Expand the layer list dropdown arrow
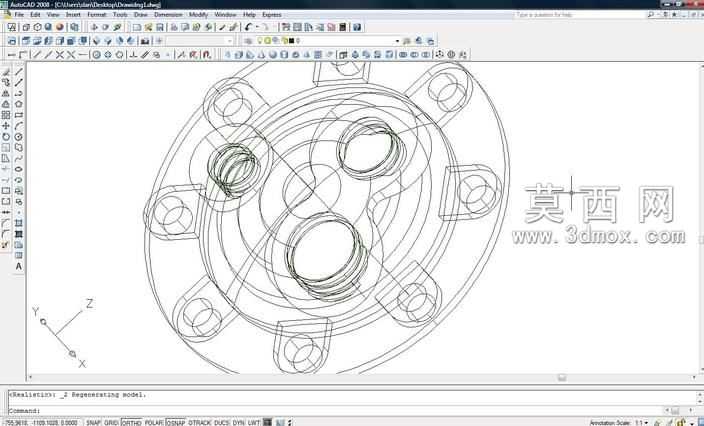The image size is (704, 426). [397, 41]
